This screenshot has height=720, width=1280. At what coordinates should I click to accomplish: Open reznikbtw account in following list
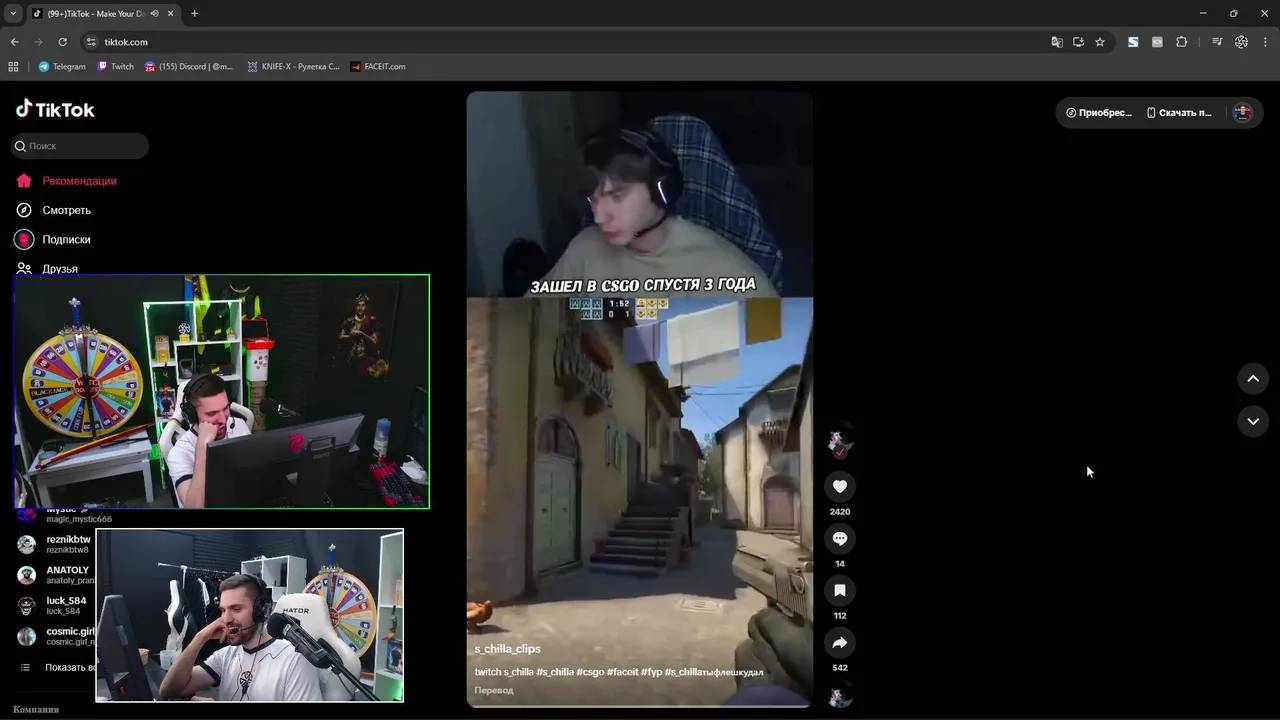click(56, 544)
